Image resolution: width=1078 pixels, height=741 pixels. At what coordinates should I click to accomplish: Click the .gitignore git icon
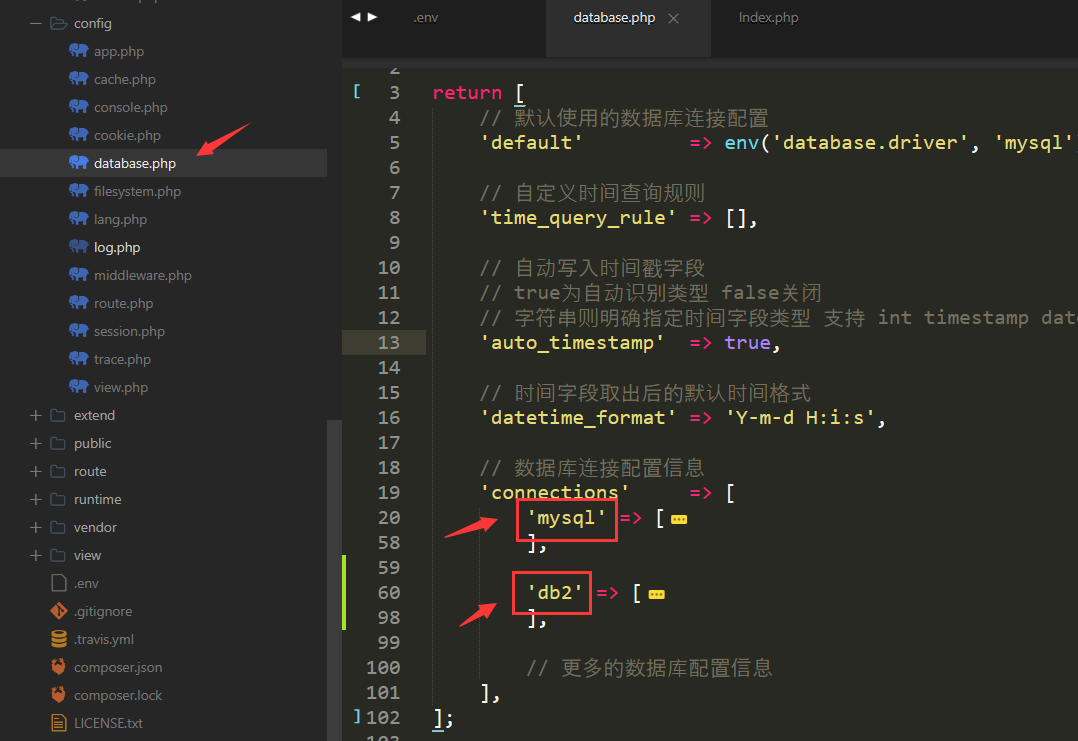(x=58, y=610)
